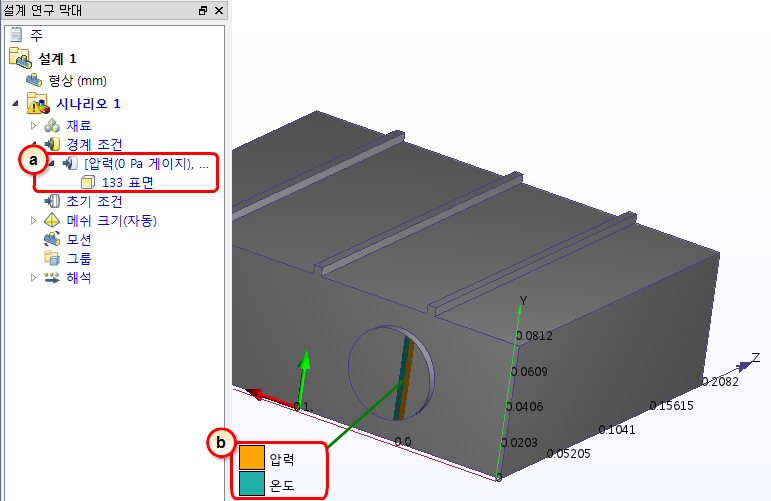Click the Y axis label

point(523,301)
